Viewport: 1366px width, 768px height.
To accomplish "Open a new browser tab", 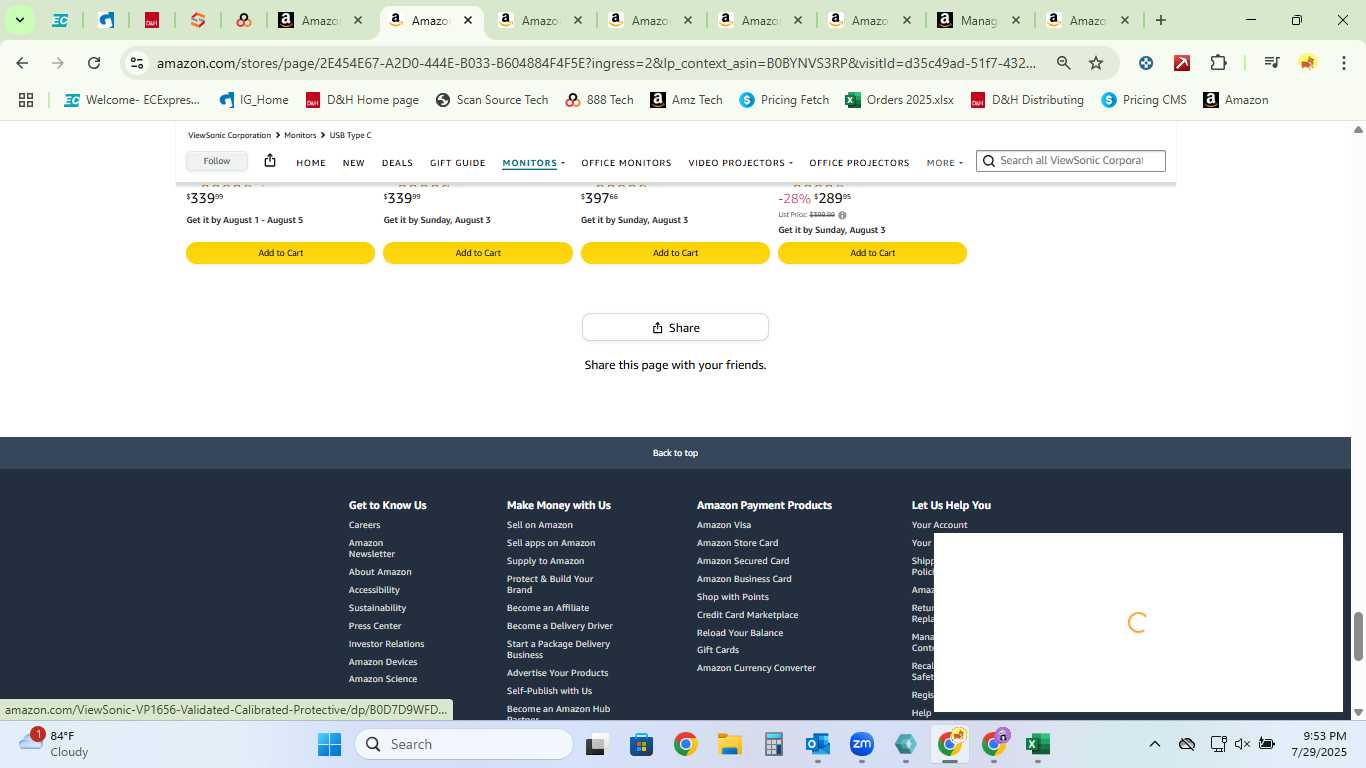I will [x=1160, y=20].
